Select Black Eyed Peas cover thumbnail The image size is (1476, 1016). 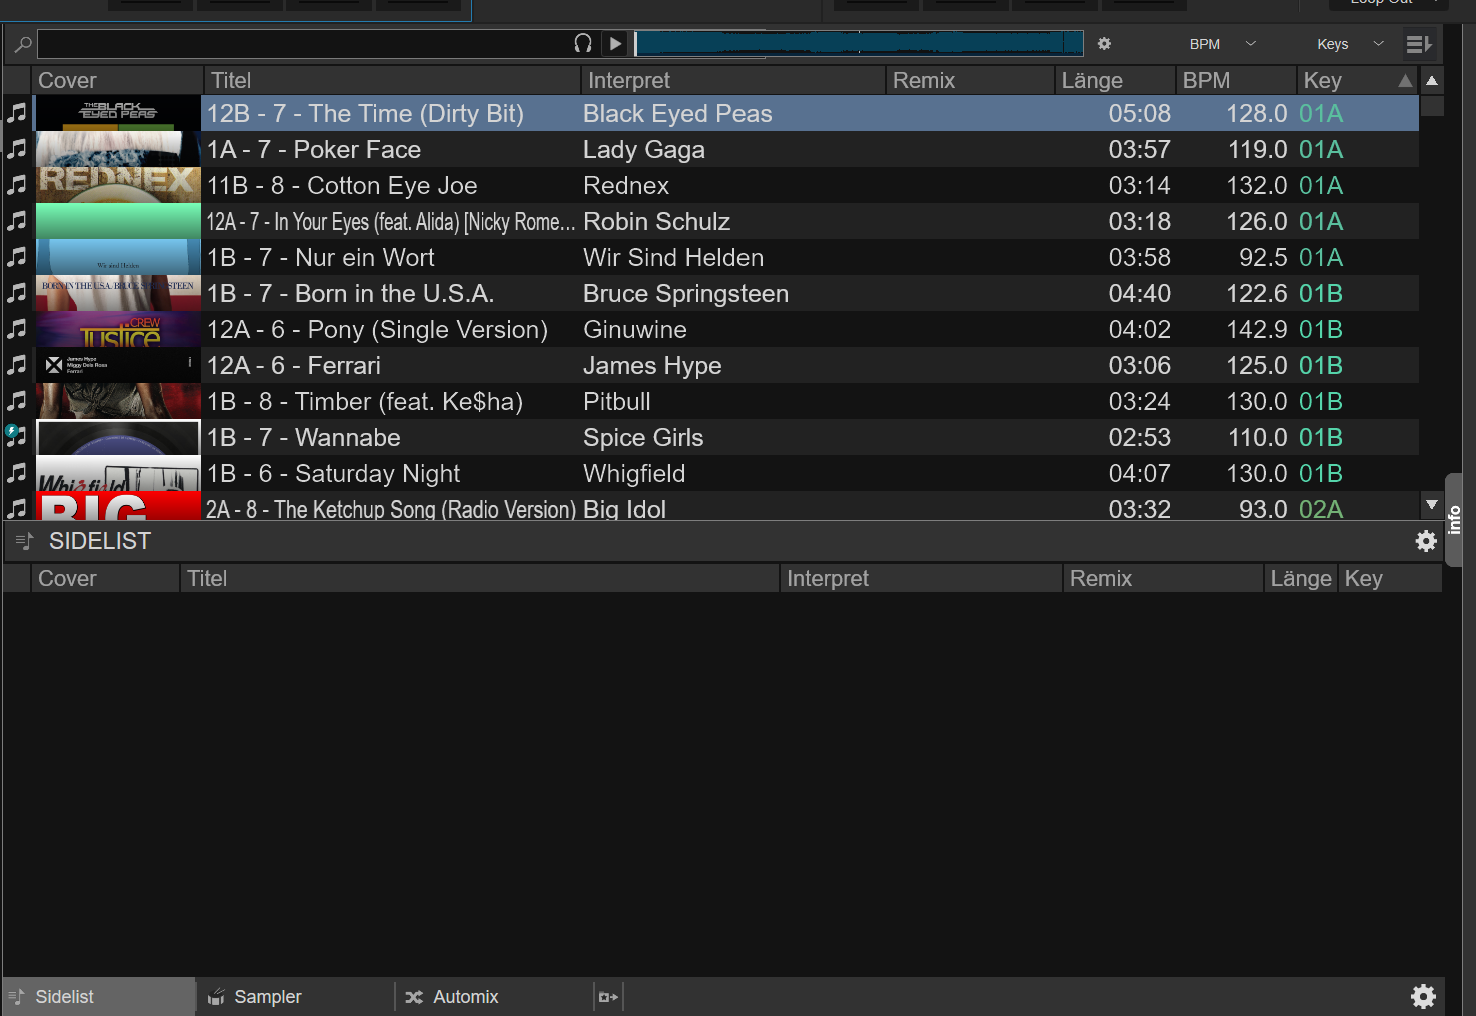(x=118, y=113)
